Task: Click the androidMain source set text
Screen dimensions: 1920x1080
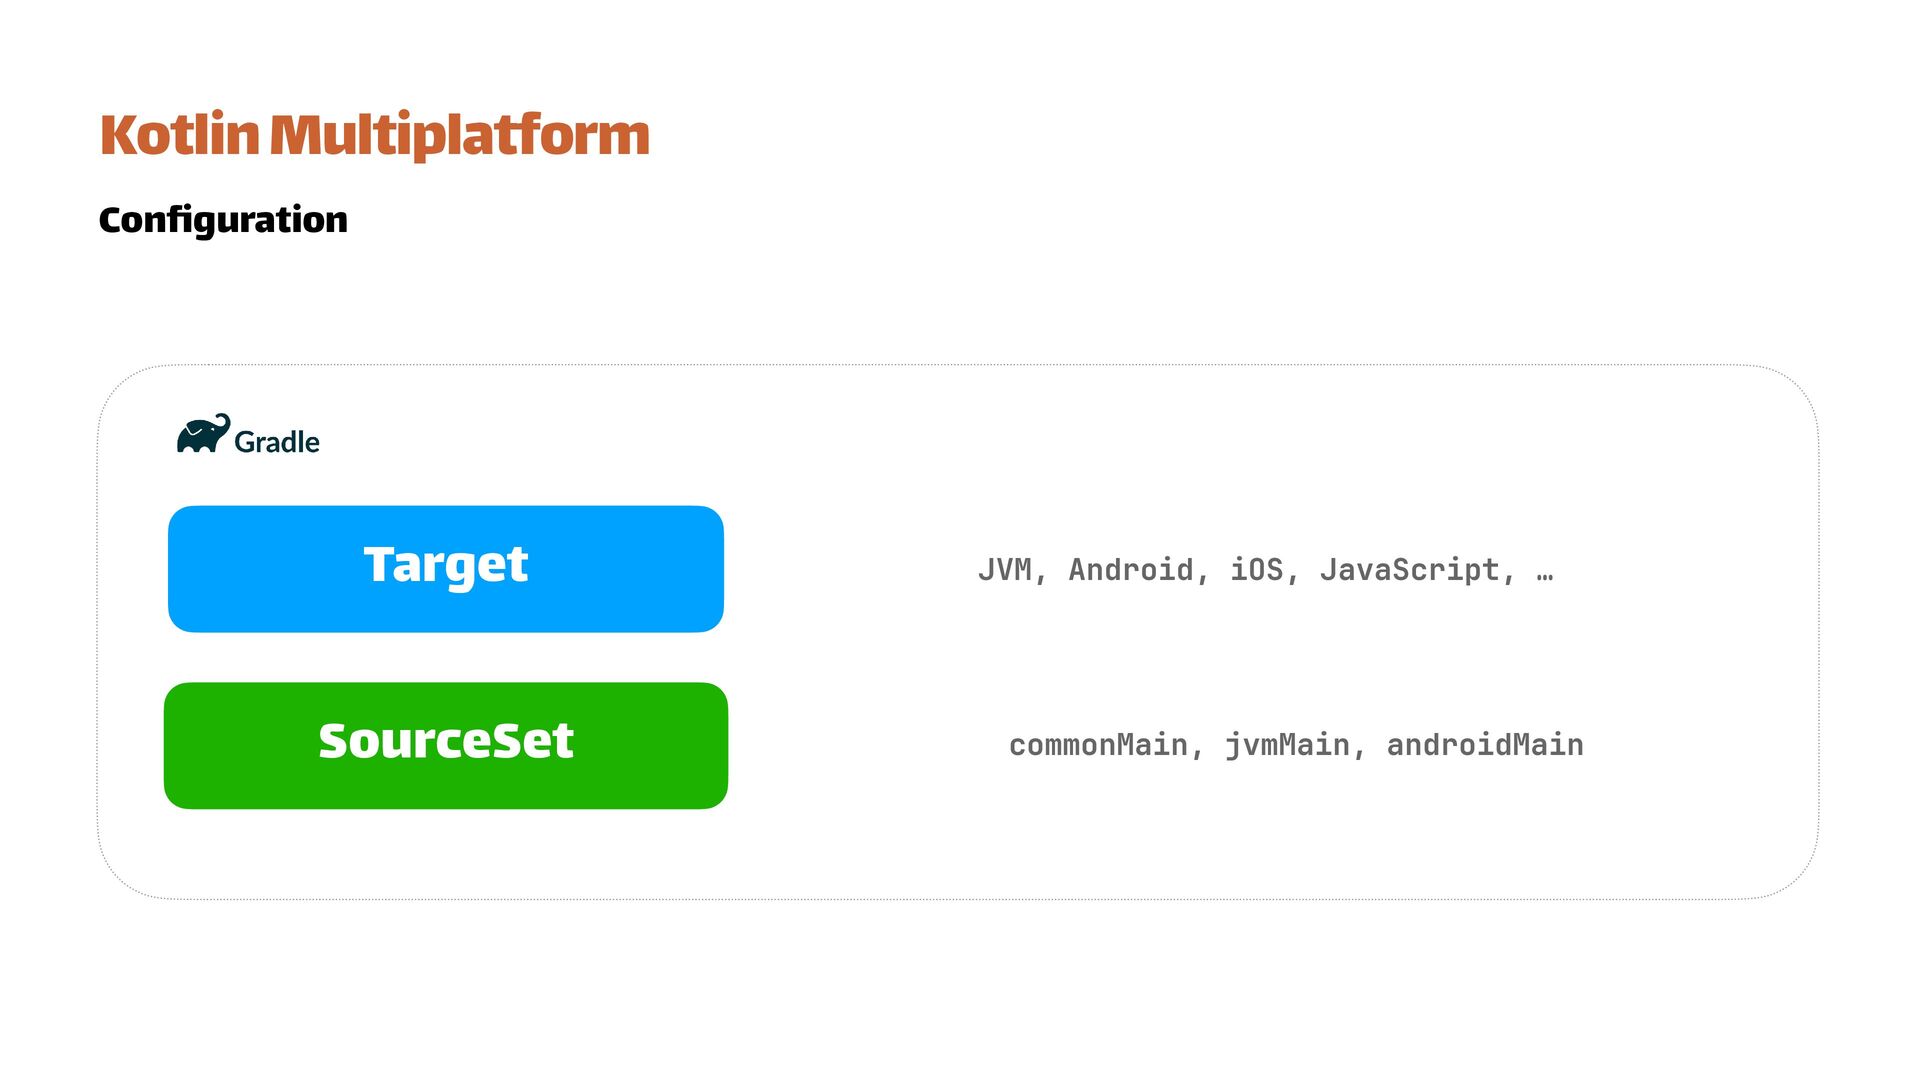Action: tap(1485, 745)
